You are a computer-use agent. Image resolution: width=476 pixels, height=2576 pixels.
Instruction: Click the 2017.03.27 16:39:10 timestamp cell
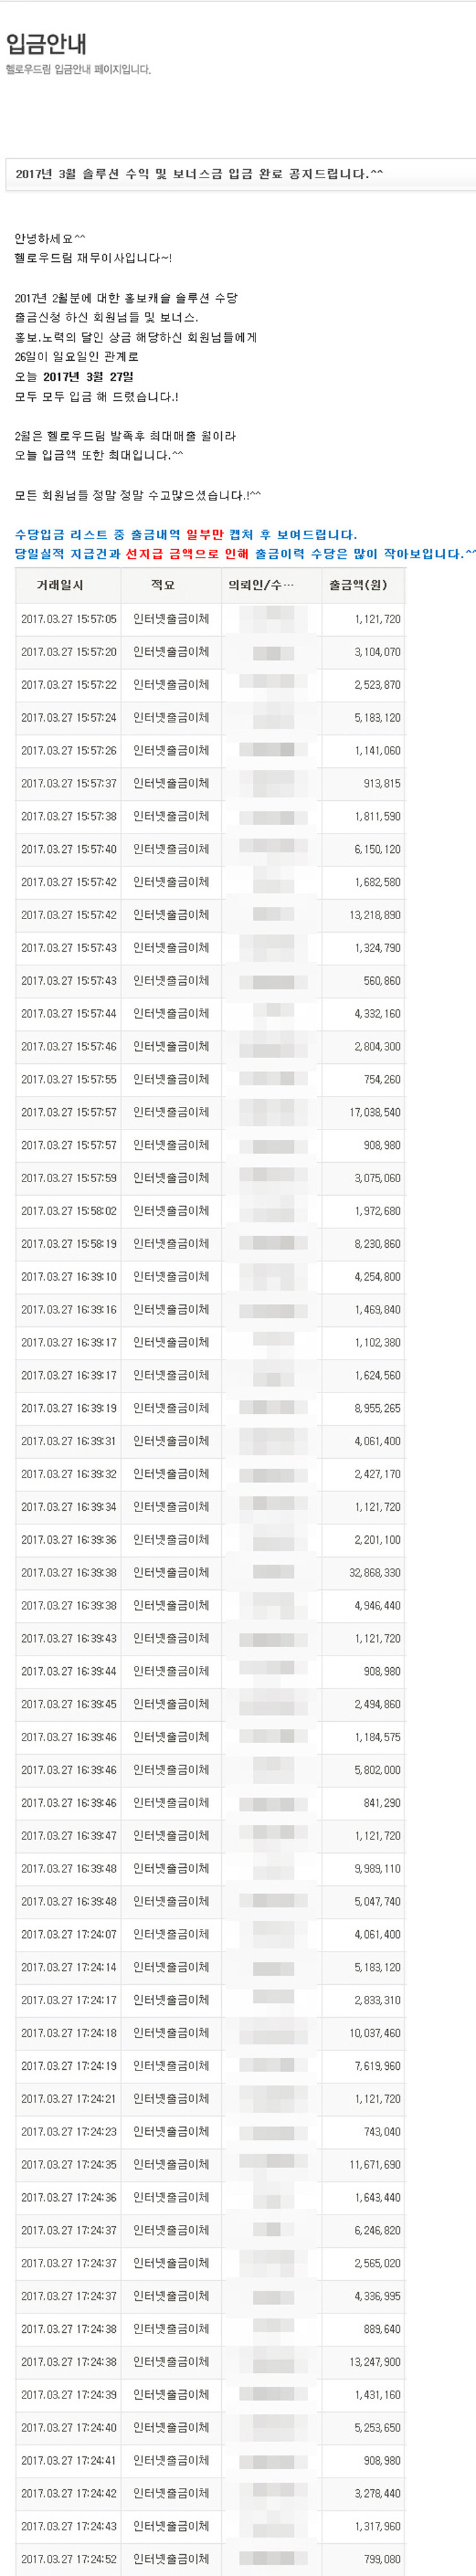coord(68,1276)
